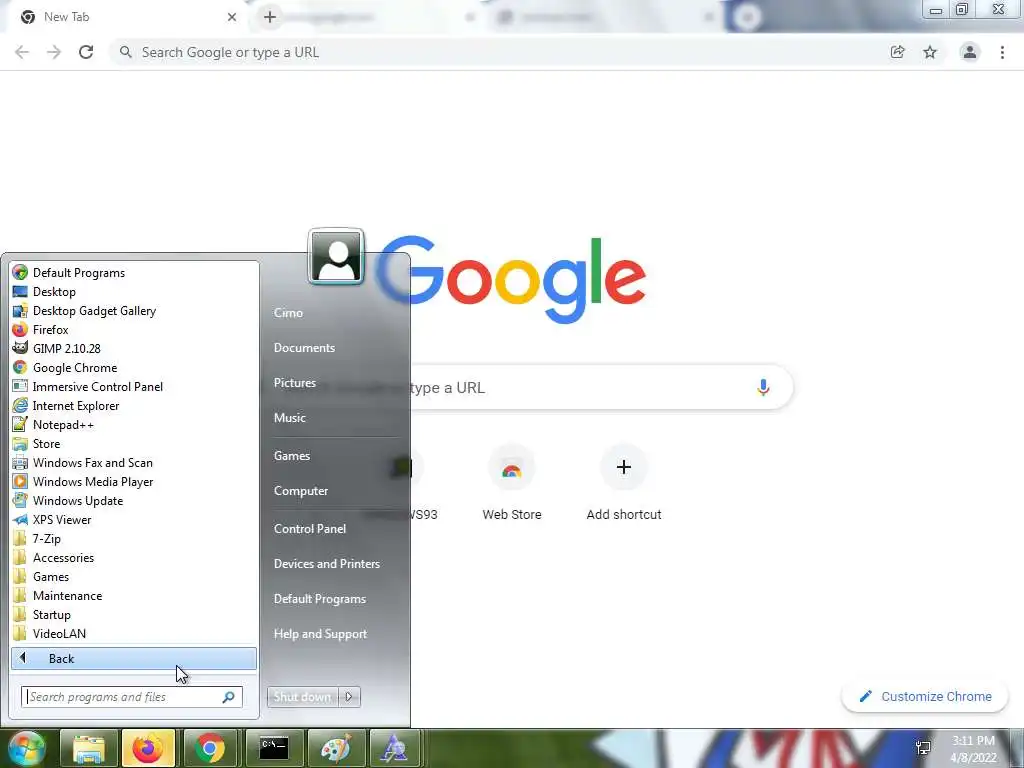This screenshot has width=1024, height=768.
Task: Open Music from Start menu
Action: [x=289, y=418]
